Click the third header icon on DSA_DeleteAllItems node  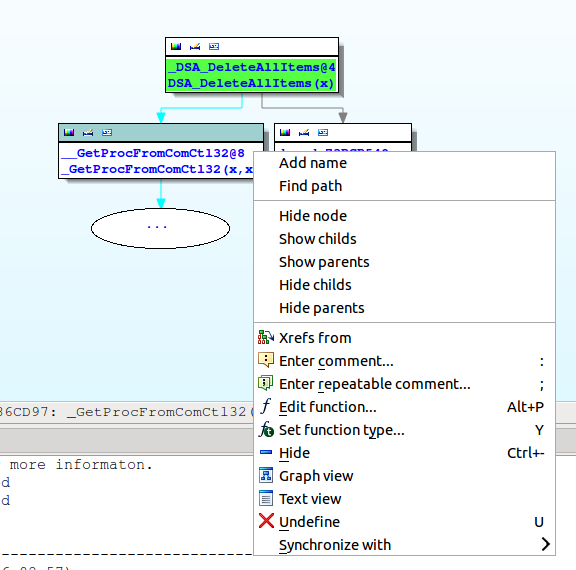tap(214, 46)
